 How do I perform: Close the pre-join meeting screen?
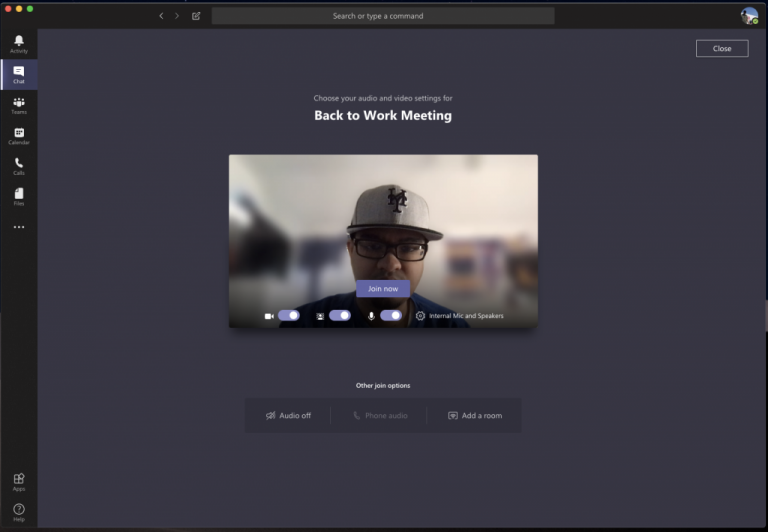pyautogui.click(x=722, y=48)
